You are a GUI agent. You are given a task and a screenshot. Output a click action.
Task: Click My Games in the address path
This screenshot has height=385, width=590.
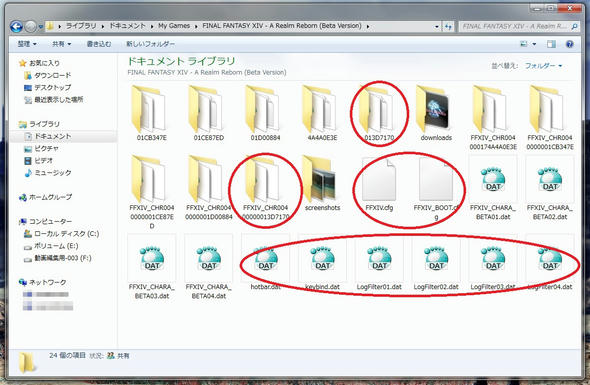point(174,26)
